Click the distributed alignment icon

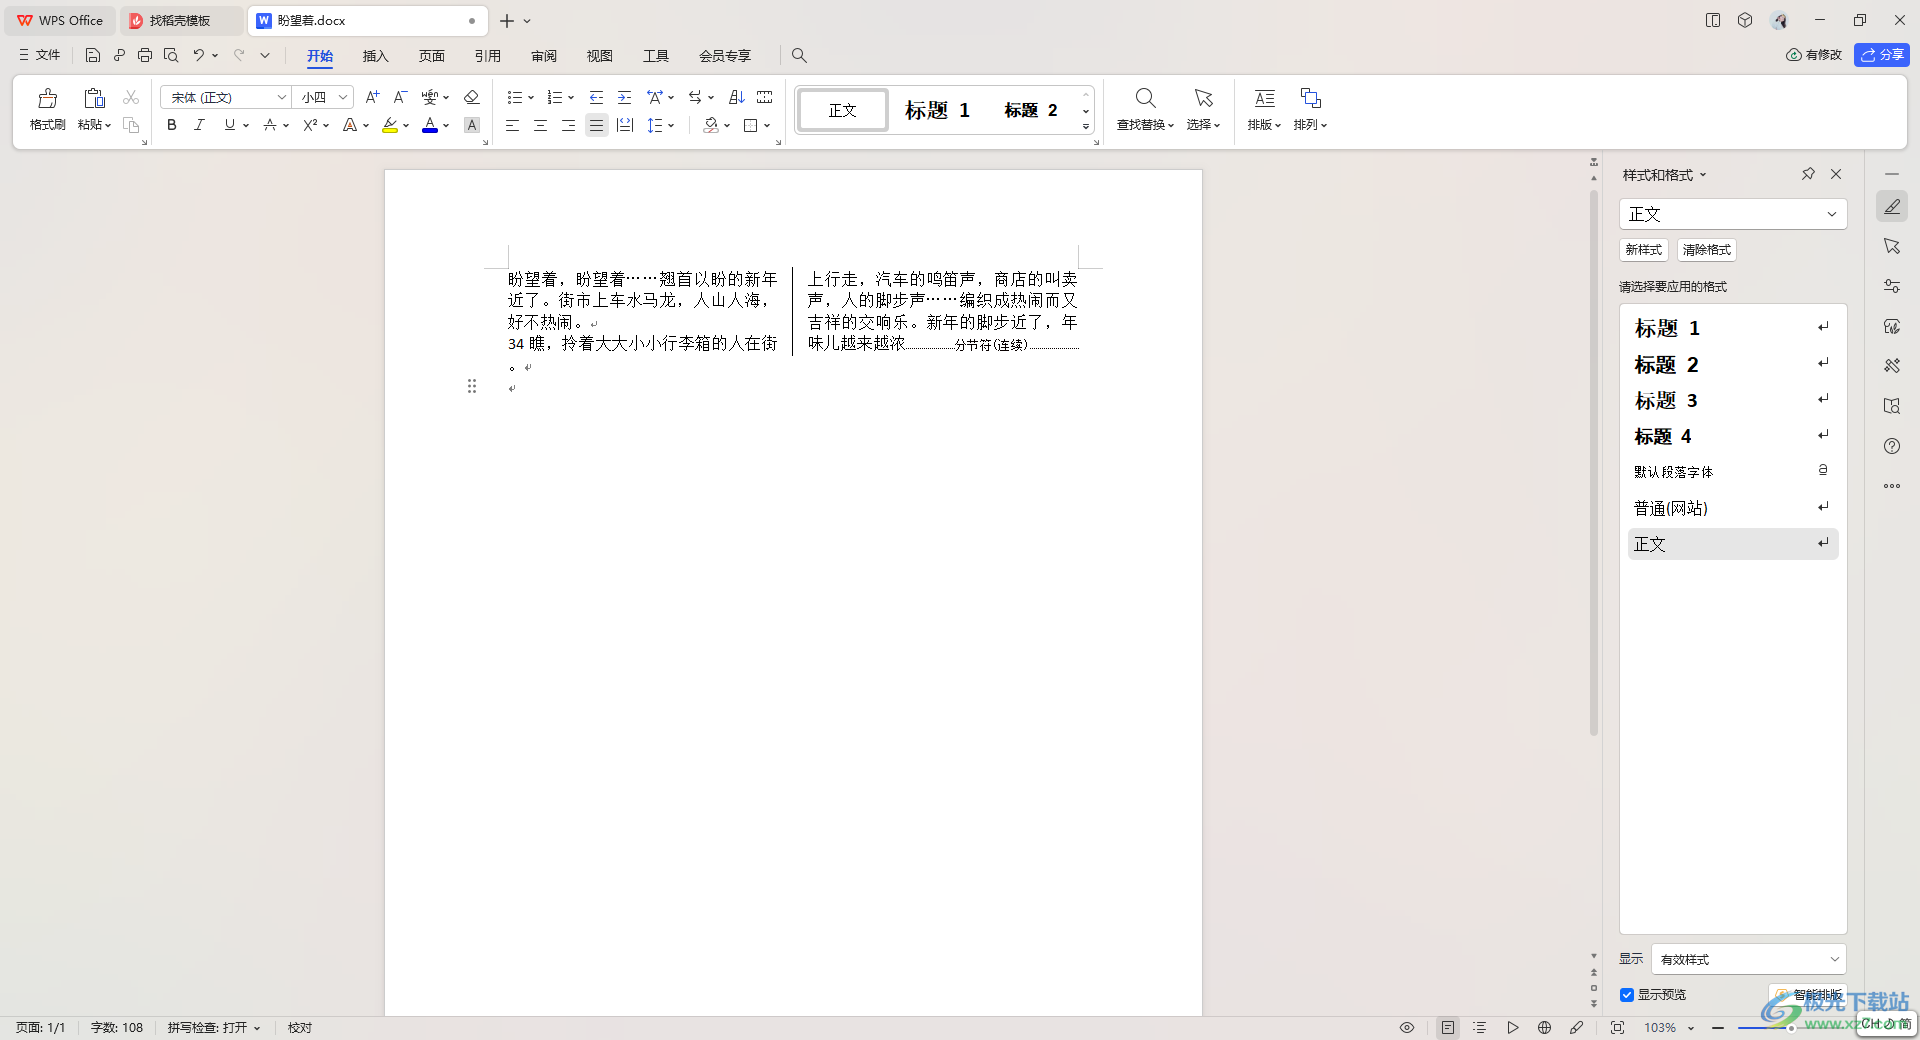tap(625, 125)
